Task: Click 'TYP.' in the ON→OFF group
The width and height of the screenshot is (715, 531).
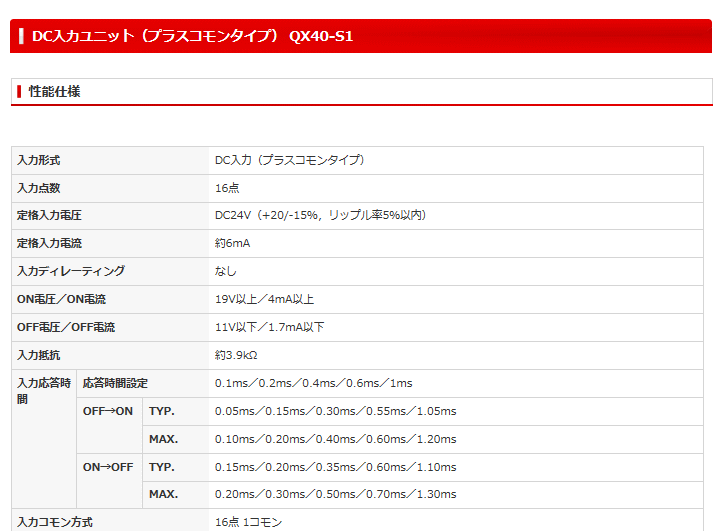Action: [162, 467]
